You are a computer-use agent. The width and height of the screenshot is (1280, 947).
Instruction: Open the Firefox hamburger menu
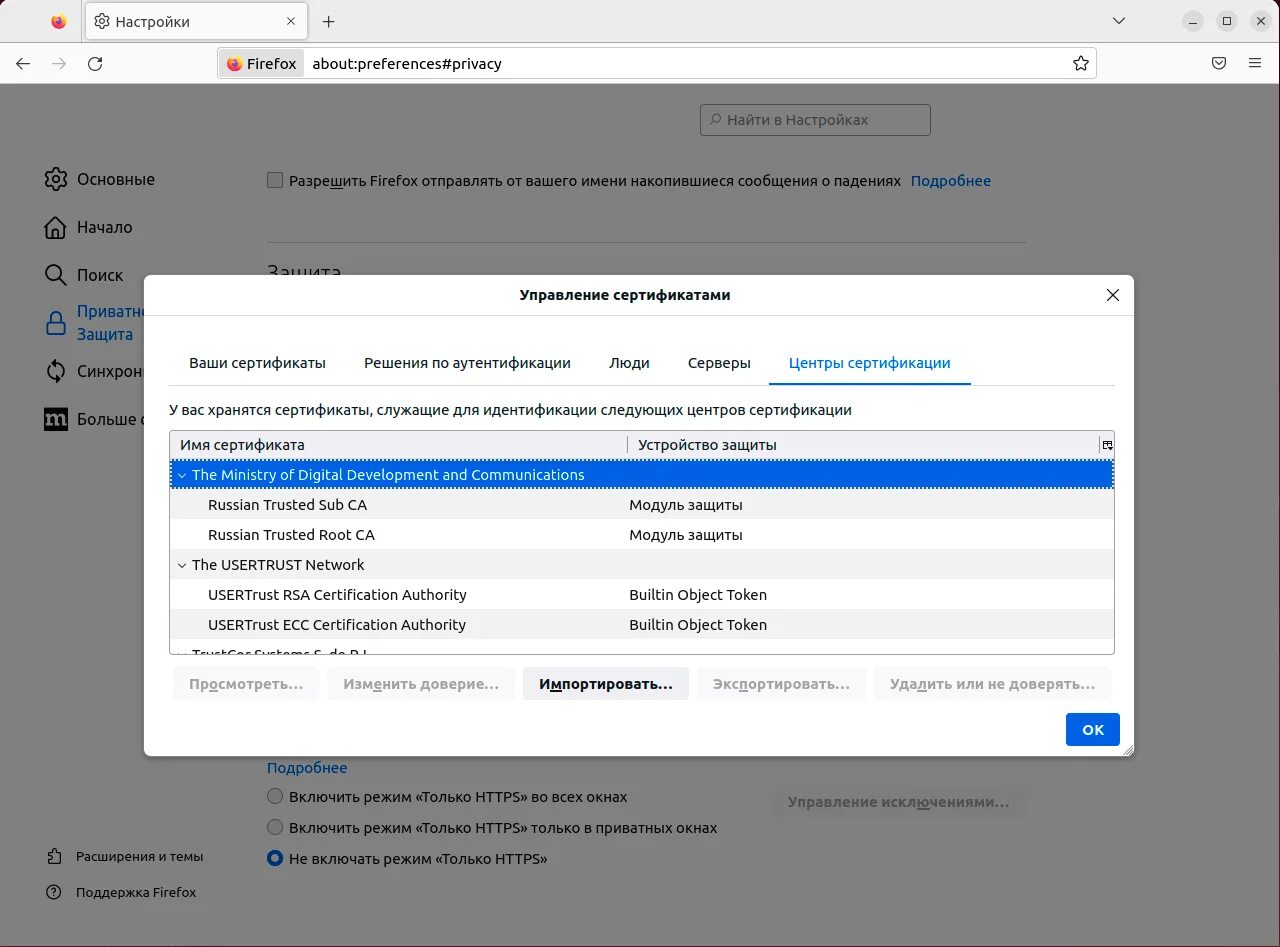point(1255,63)
